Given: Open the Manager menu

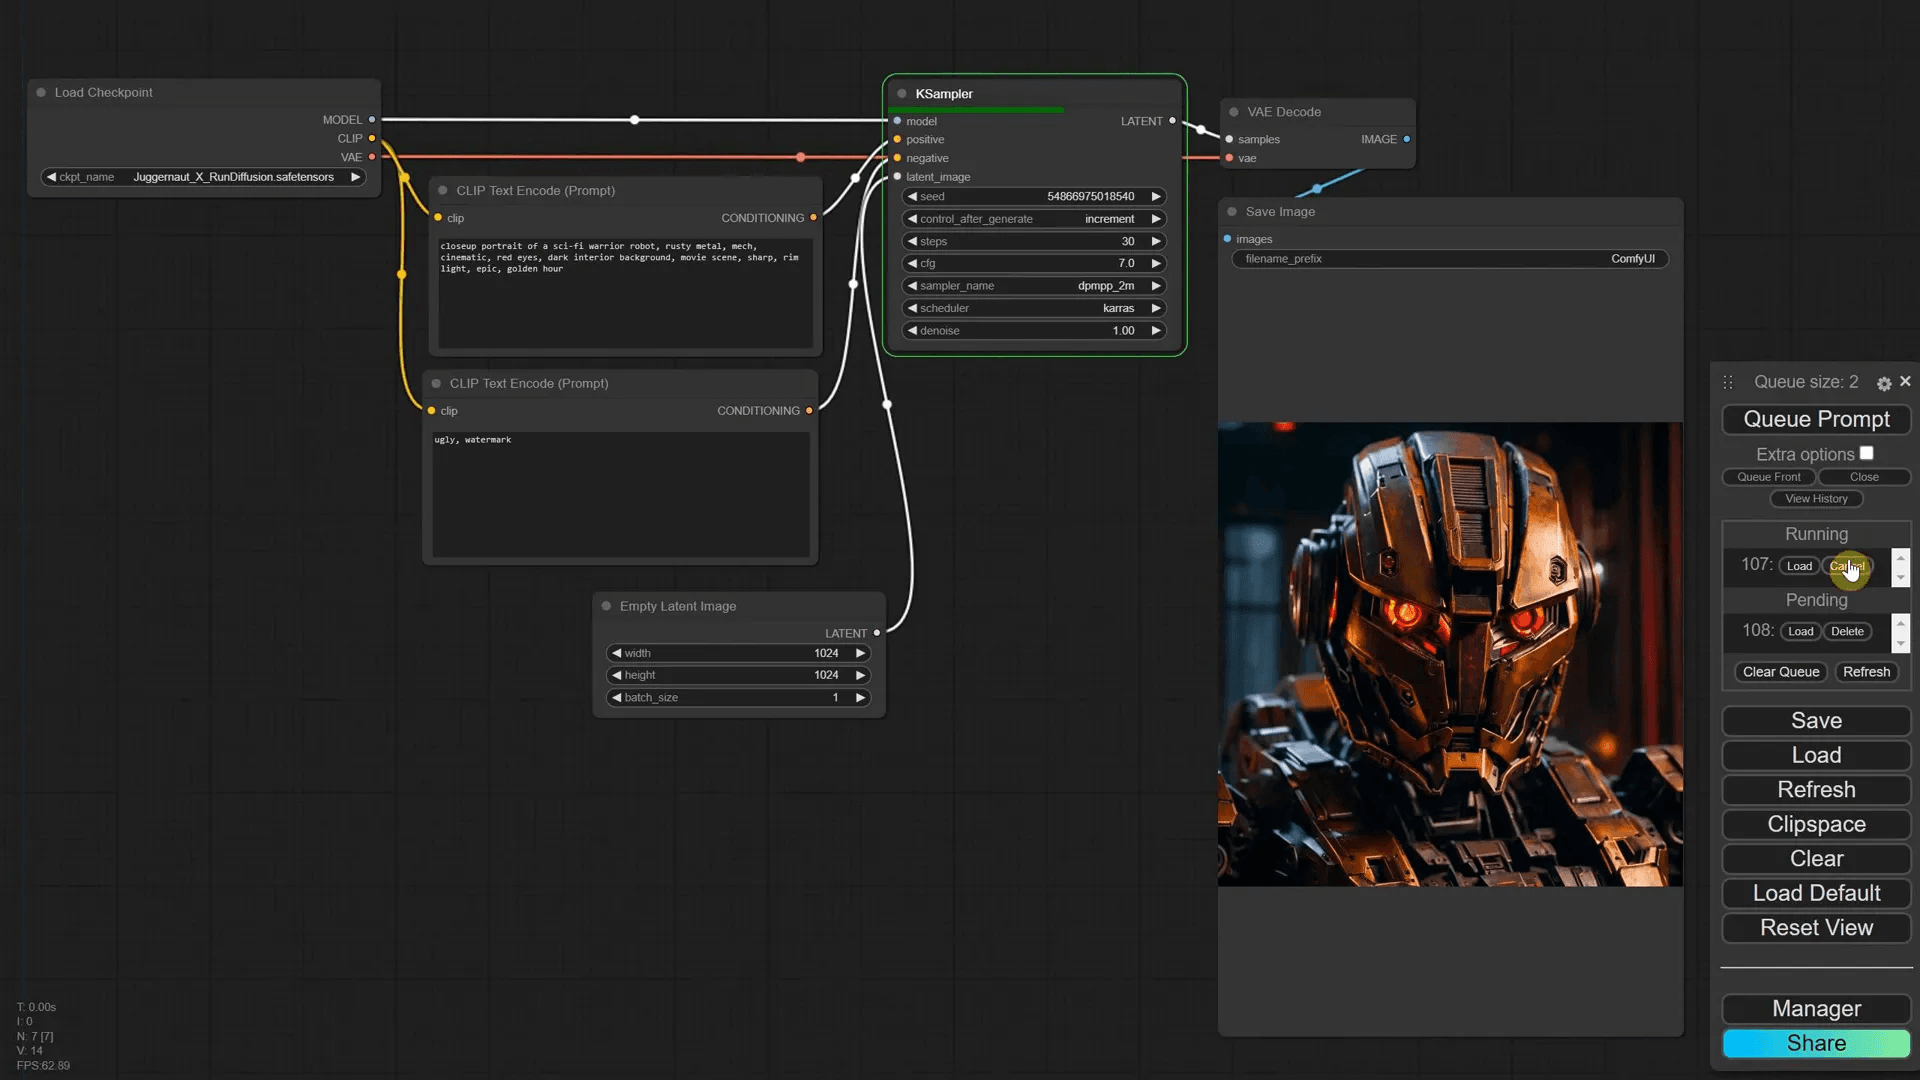Looking at the screenshot, I should [x=1816, y=1008].
